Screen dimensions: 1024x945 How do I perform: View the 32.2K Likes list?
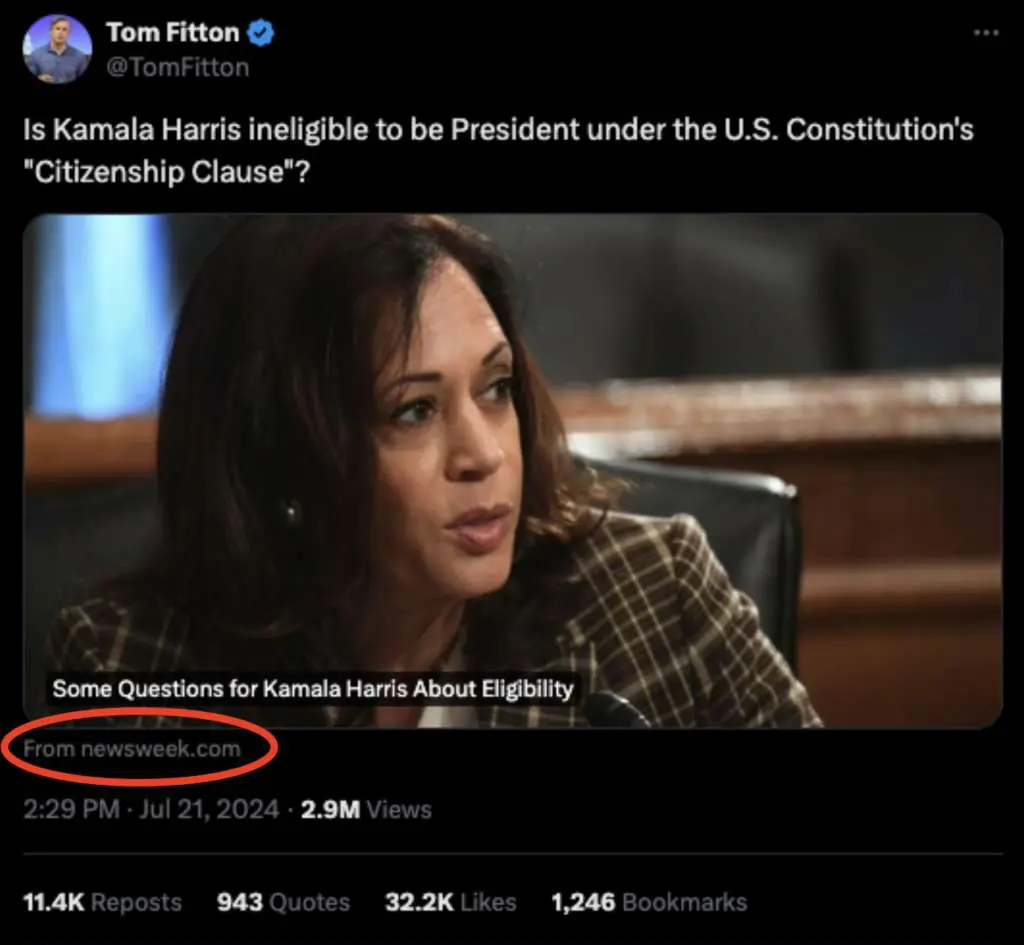(450, 902)
